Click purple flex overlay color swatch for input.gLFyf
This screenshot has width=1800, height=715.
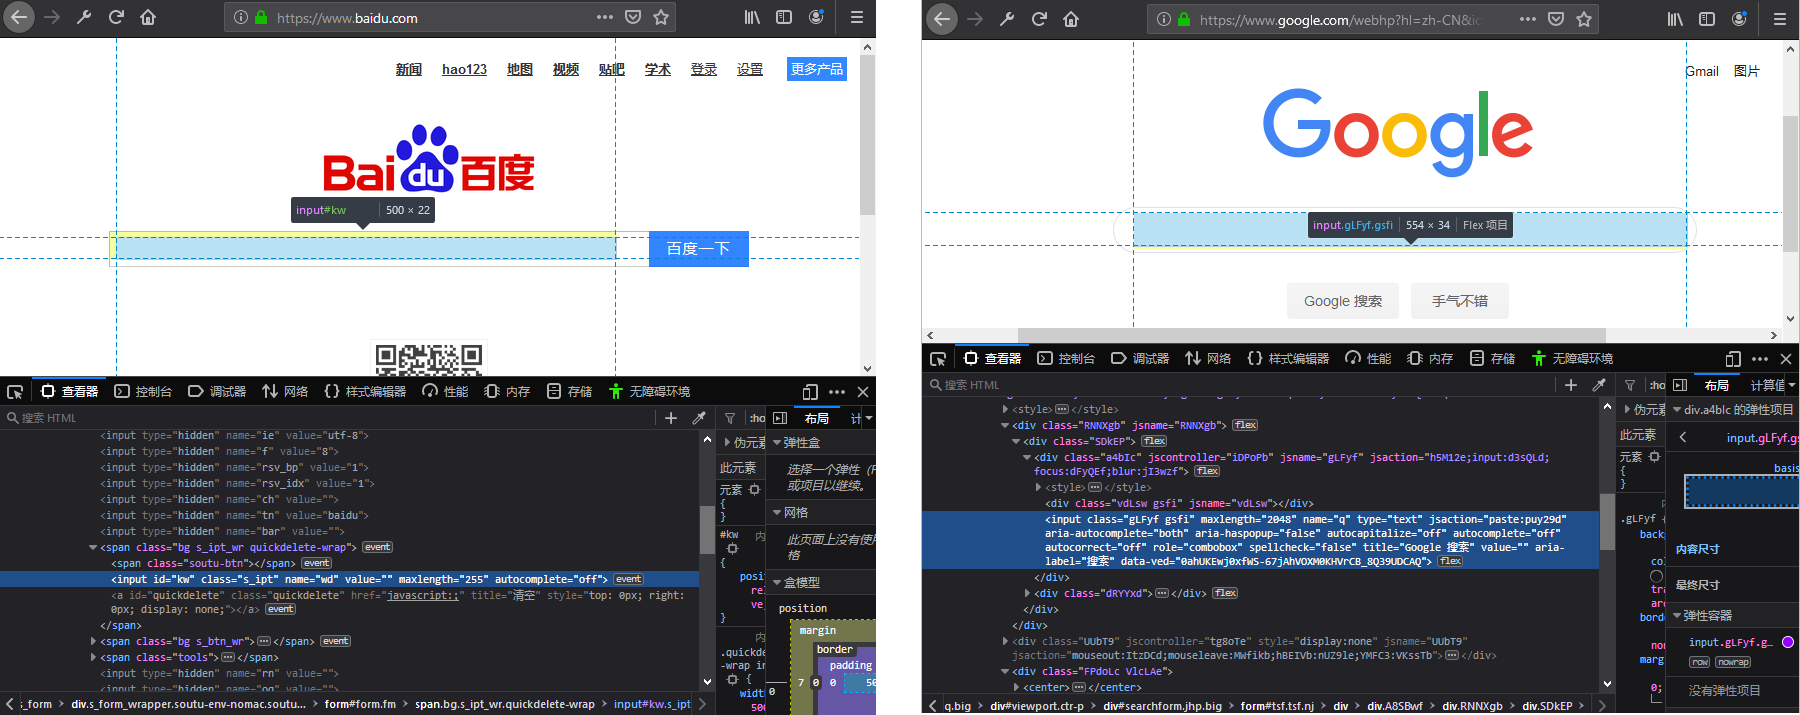point(1788,642)
